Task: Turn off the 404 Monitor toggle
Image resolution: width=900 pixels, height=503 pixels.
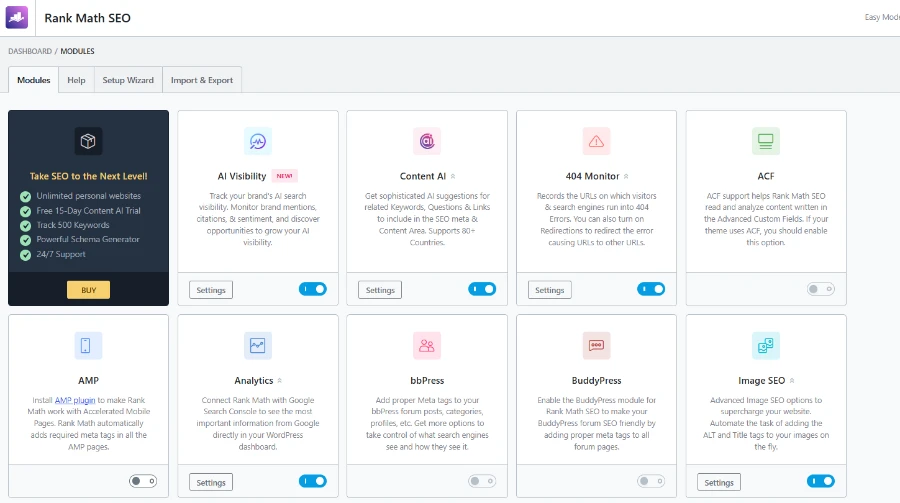Action: [651, 289]
